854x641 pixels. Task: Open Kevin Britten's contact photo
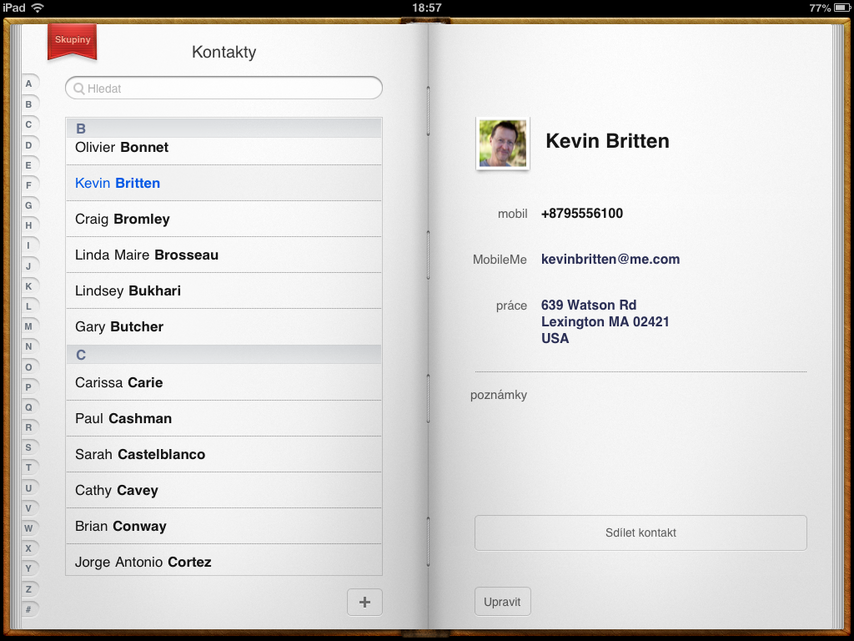(x=502, y=143)
